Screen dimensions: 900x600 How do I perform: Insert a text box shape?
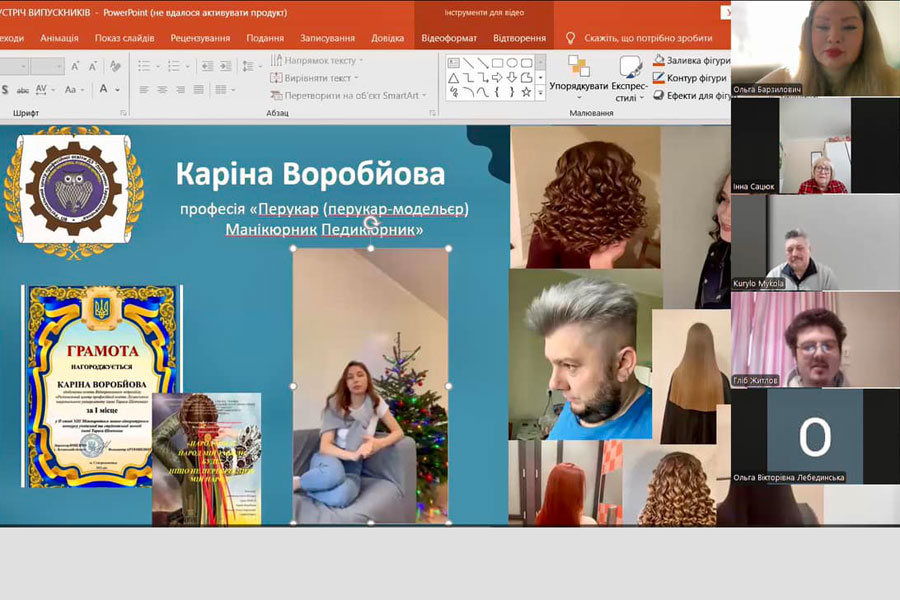[x=453, y=63]
